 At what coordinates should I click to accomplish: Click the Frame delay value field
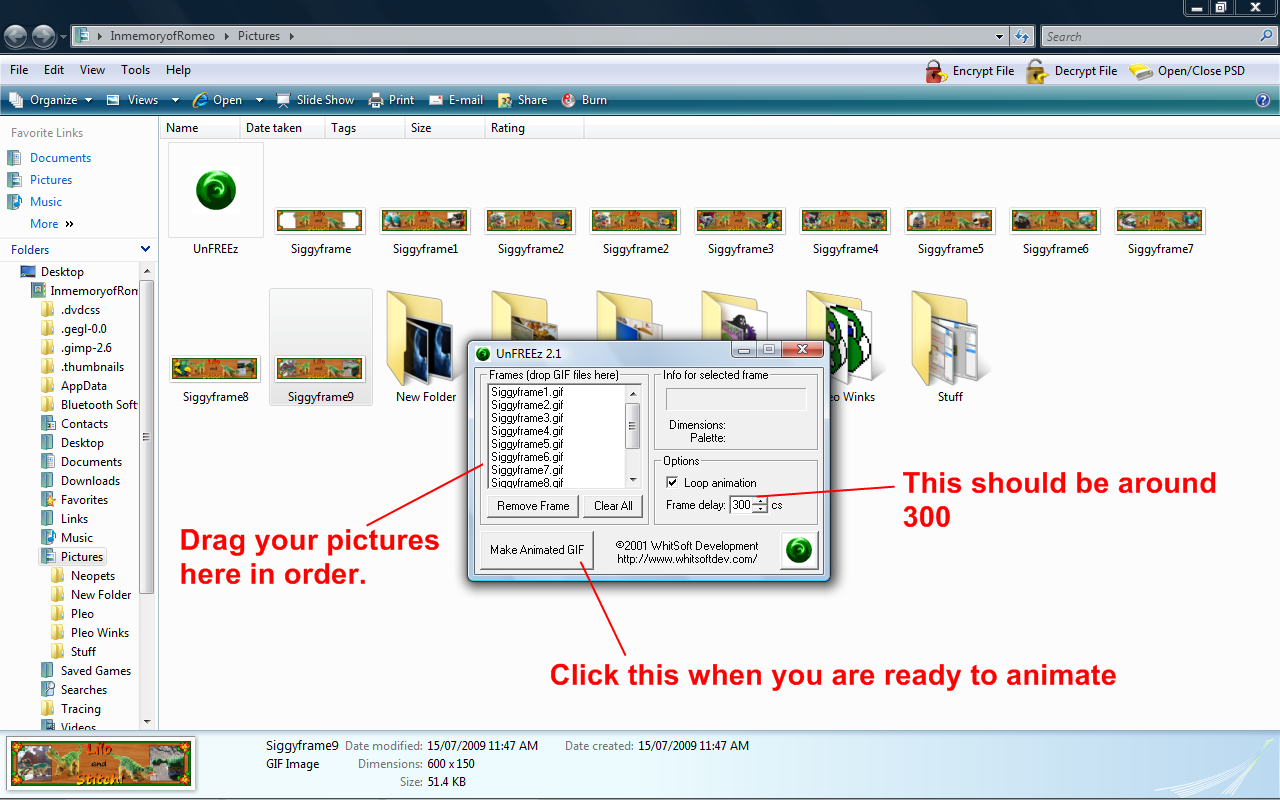(741, 506)
